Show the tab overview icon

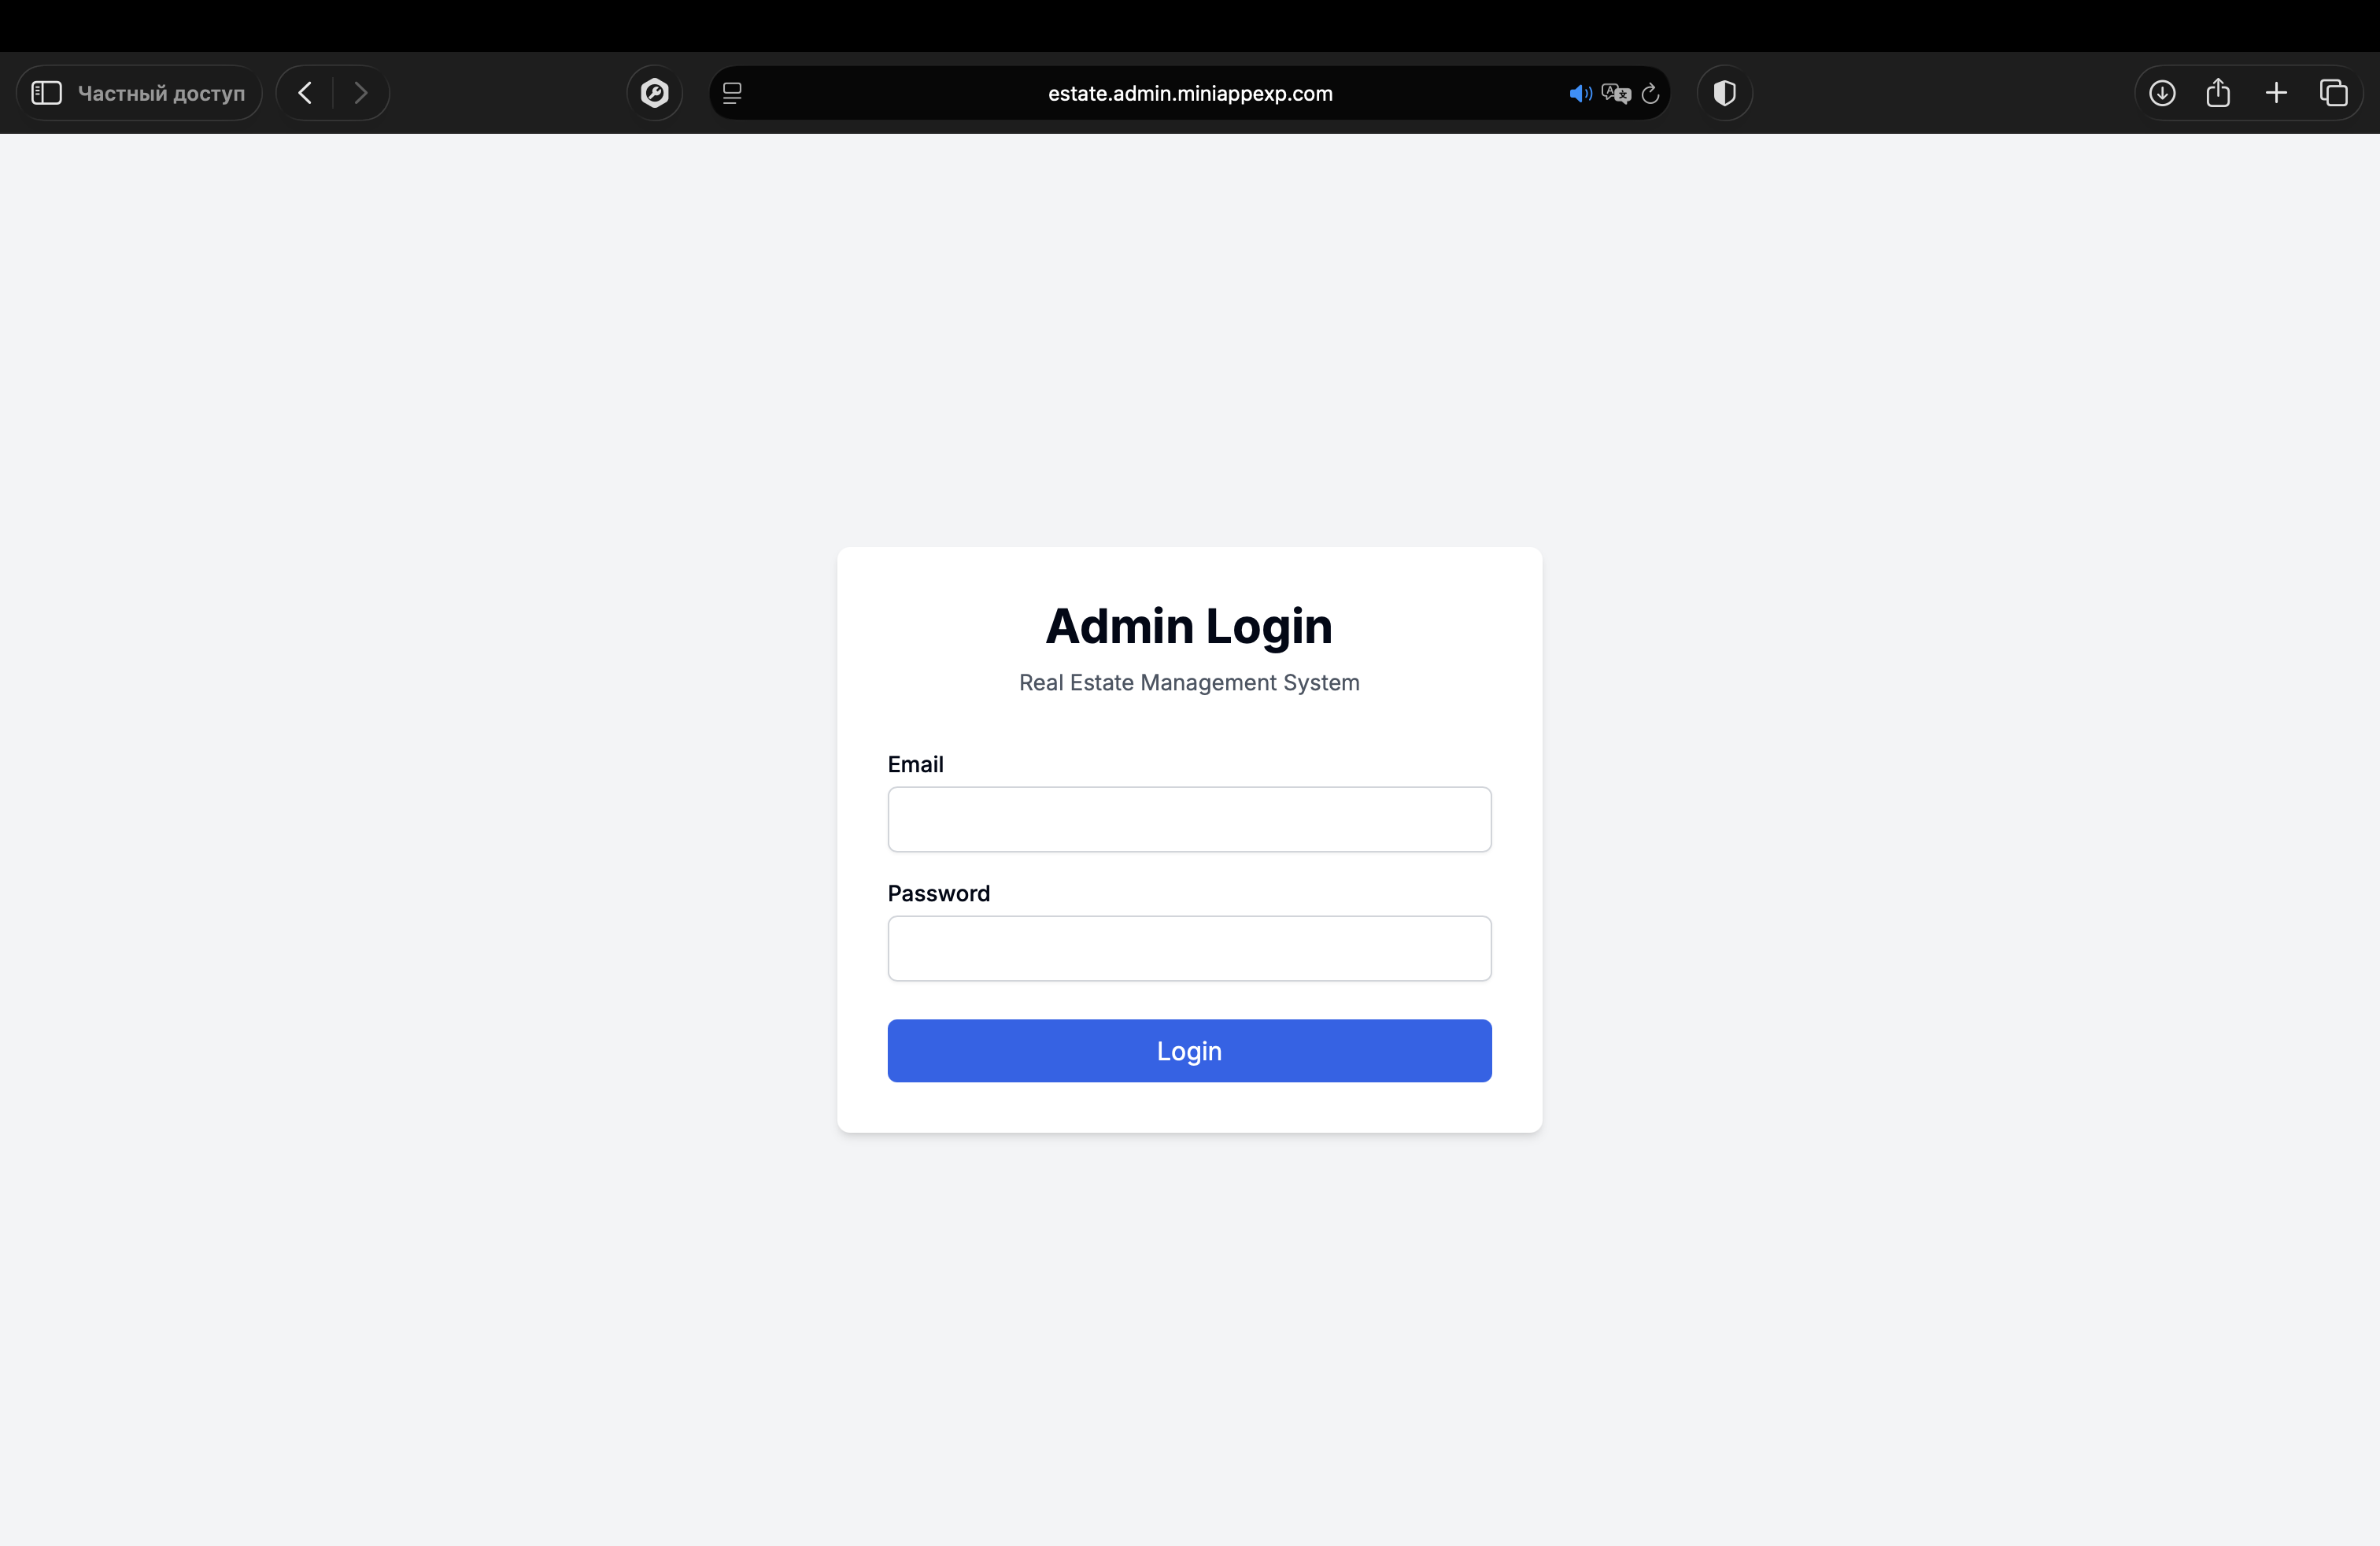tap(2333, 93)
